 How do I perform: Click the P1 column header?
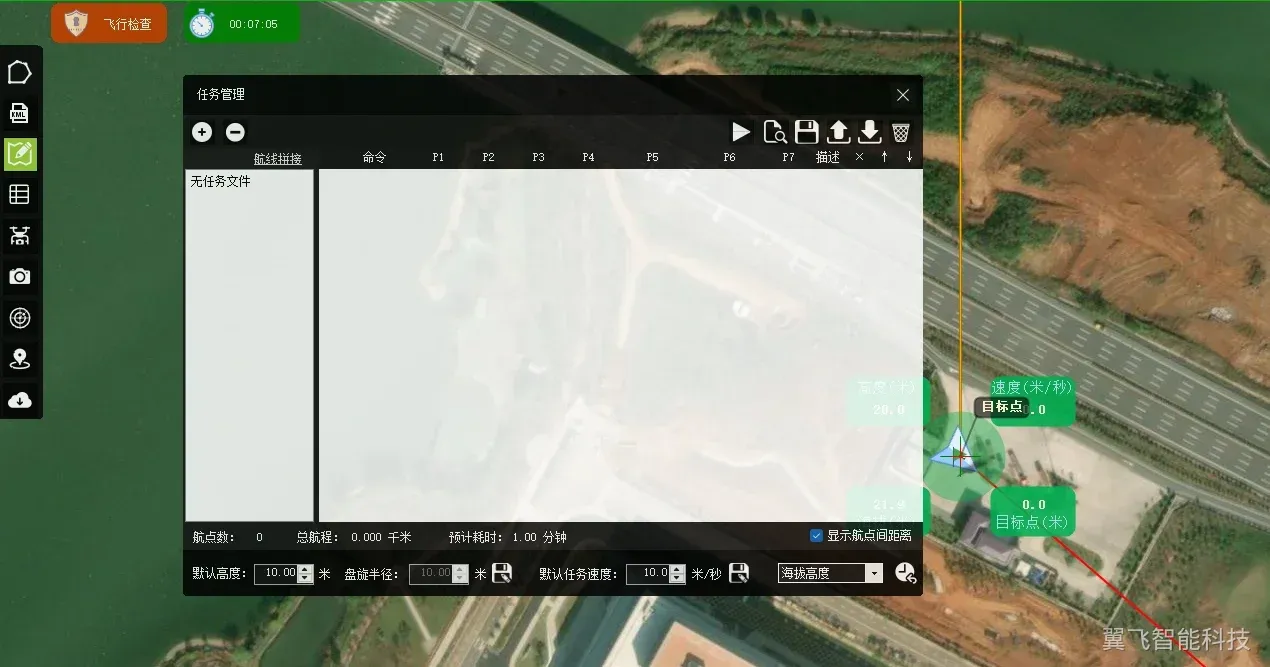click(438, 157)
